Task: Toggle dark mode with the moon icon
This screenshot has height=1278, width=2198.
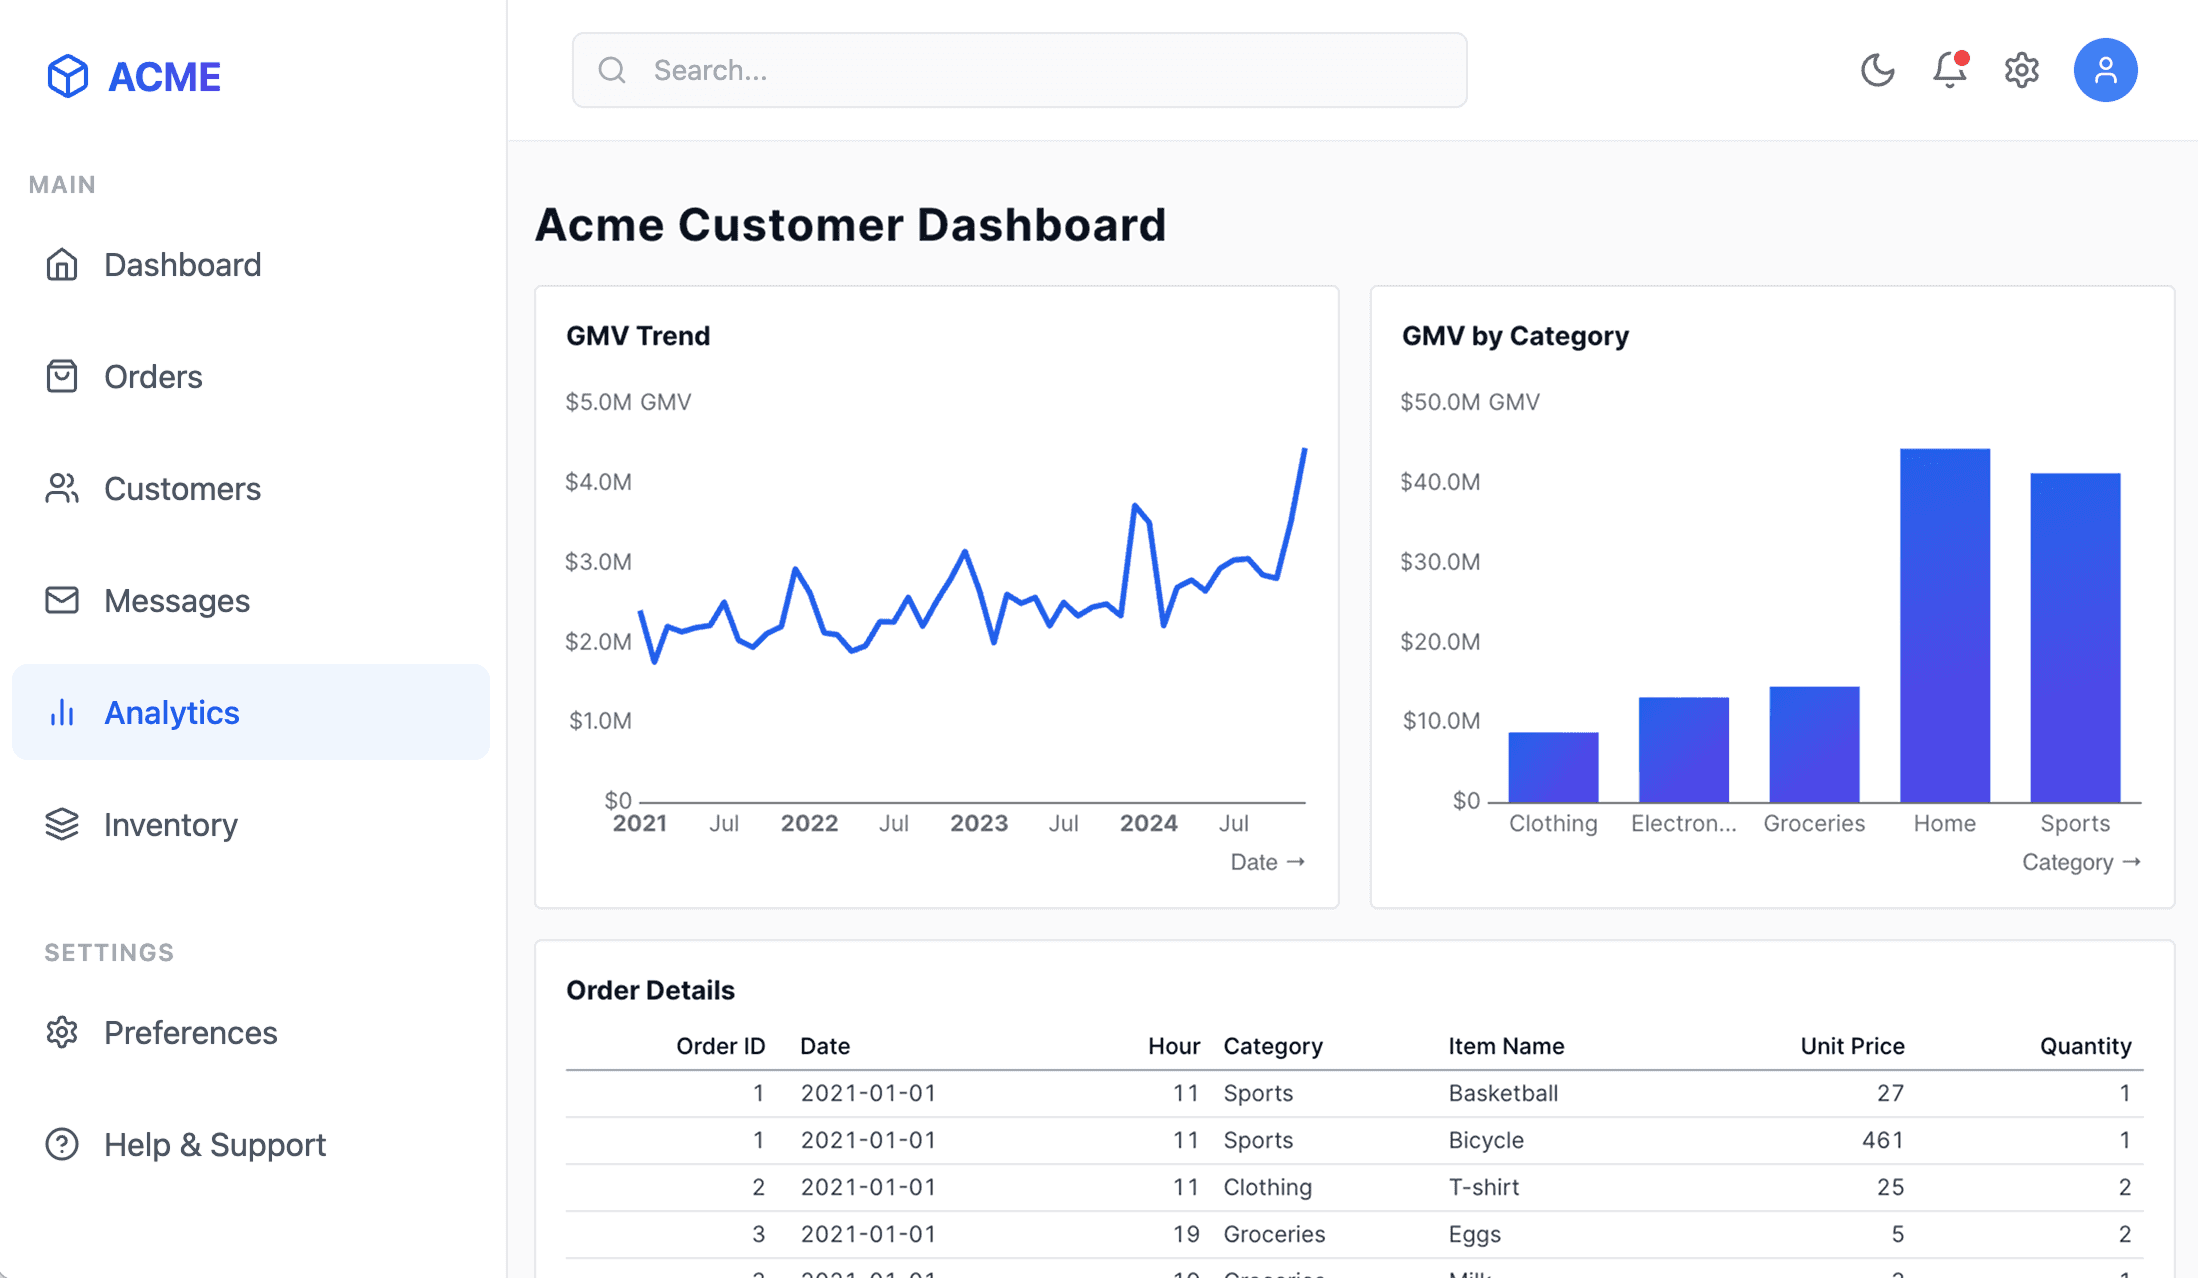Action: click(x=1878, y=70)
